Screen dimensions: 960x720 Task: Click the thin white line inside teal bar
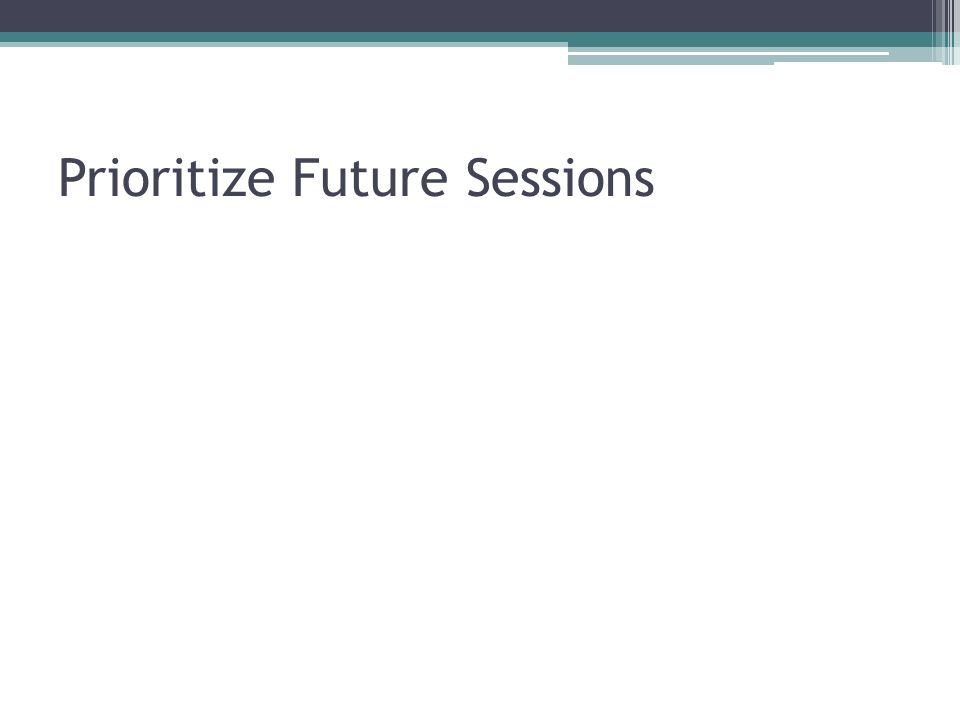[x=729, y=53]
